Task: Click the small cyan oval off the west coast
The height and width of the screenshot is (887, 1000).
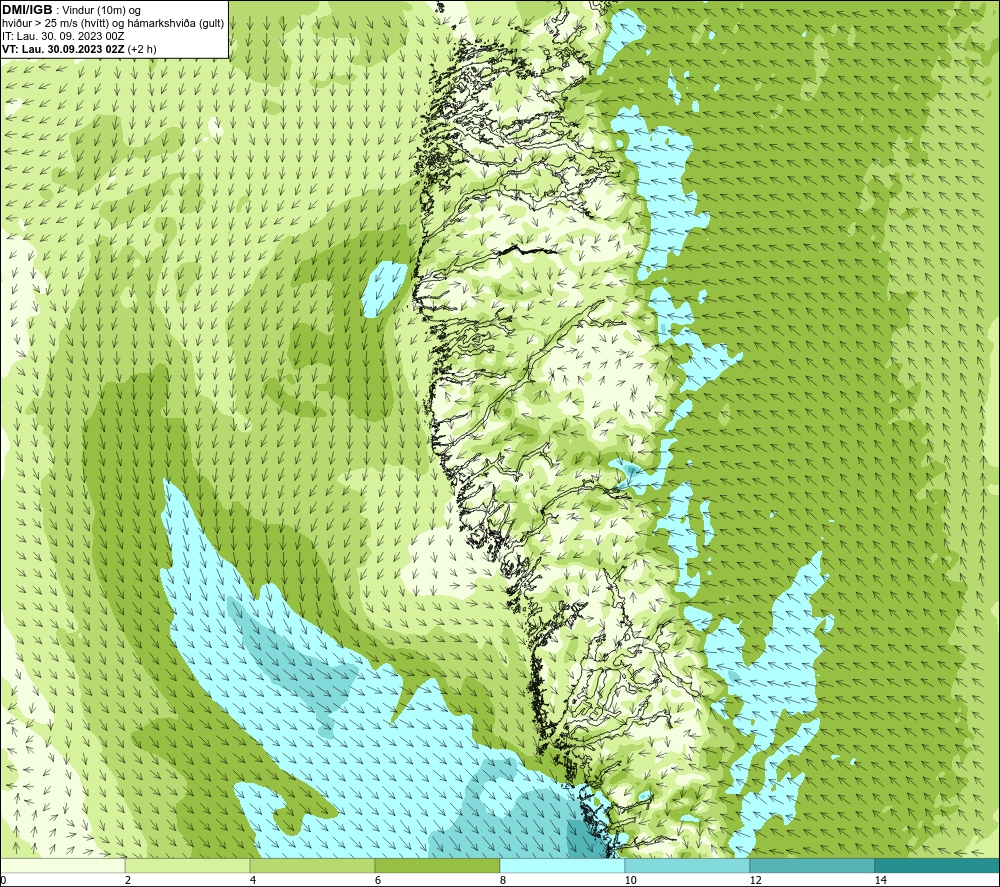Action: (x=385, y=288)
